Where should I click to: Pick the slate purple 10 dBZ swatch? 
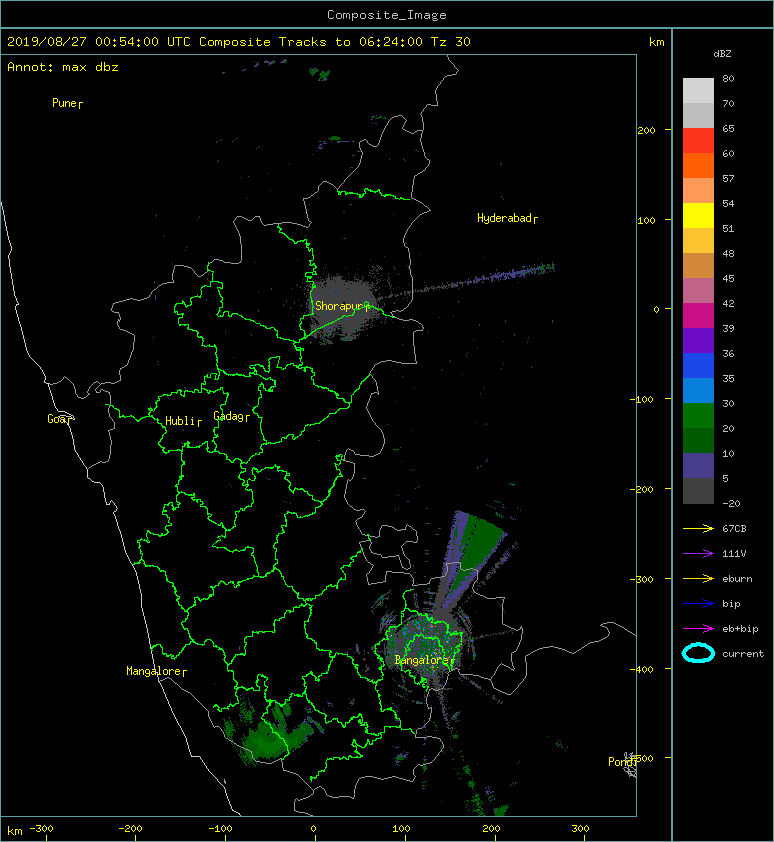pos(698,465)
